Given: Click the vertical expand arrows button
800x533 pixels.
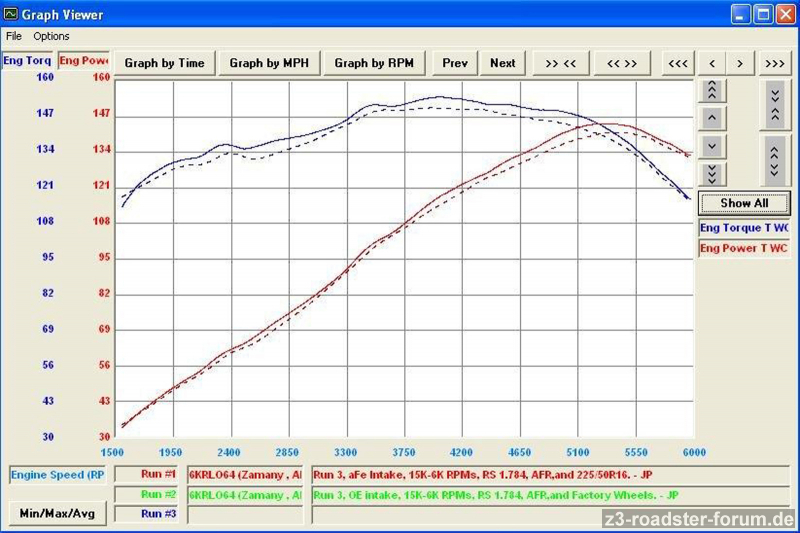Looking at the screenshot, I should 775,160.
